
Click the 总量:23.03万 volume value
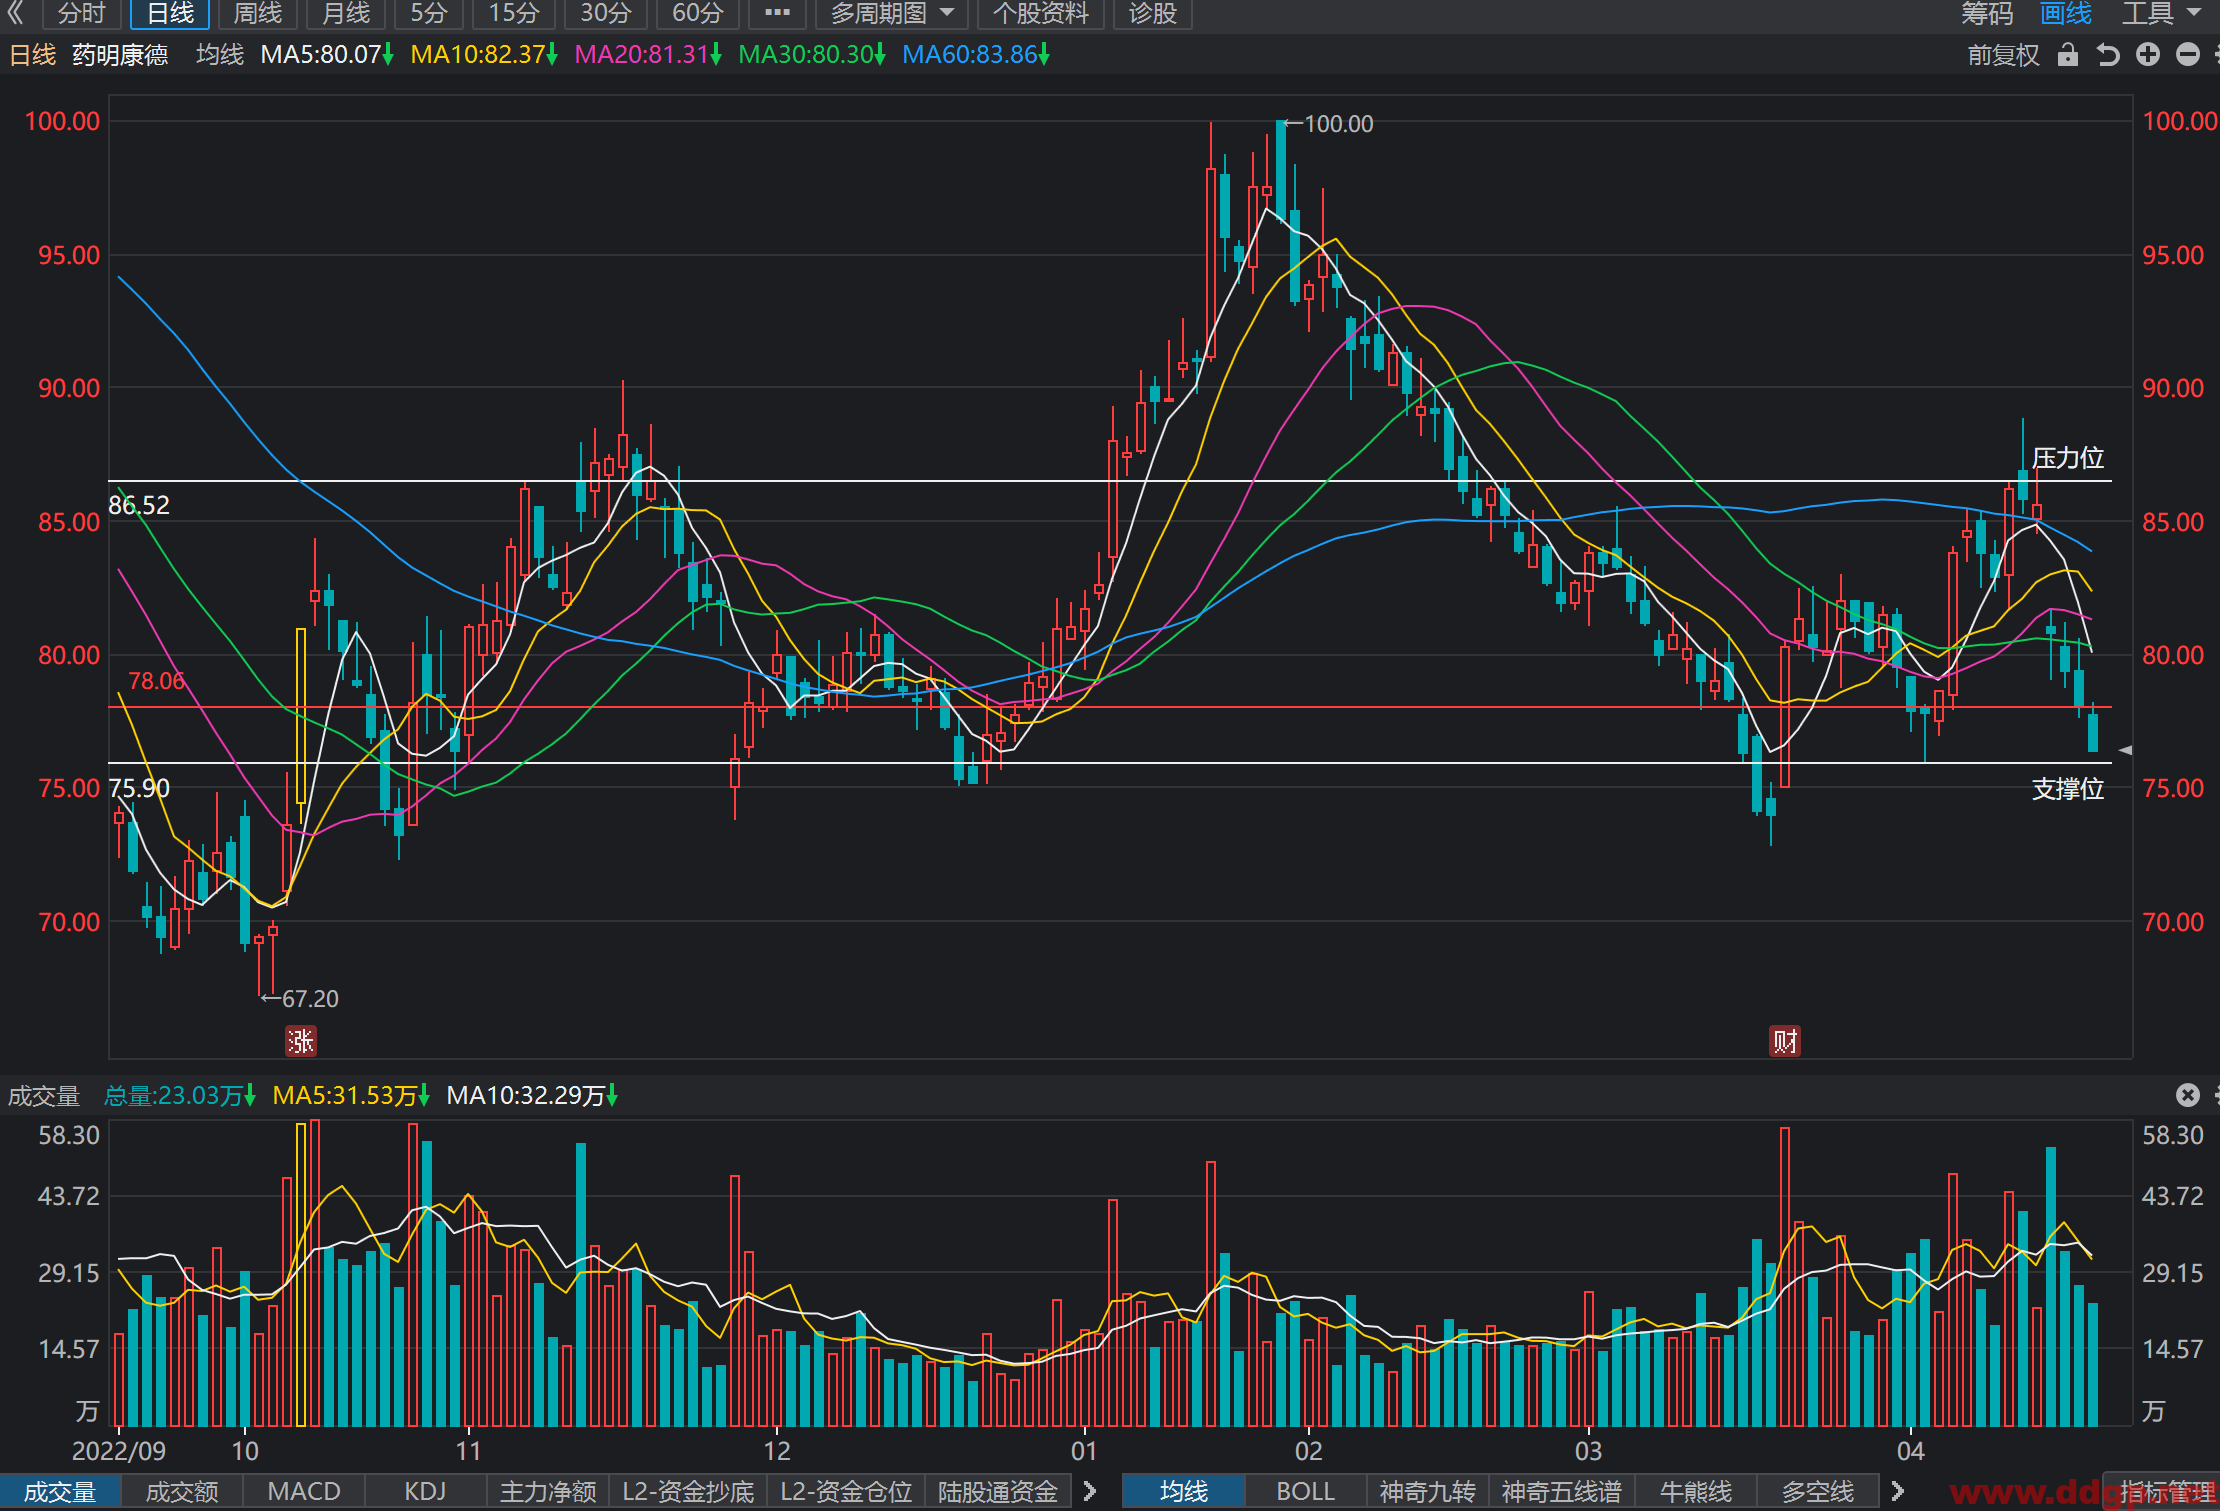point(180,1096)
